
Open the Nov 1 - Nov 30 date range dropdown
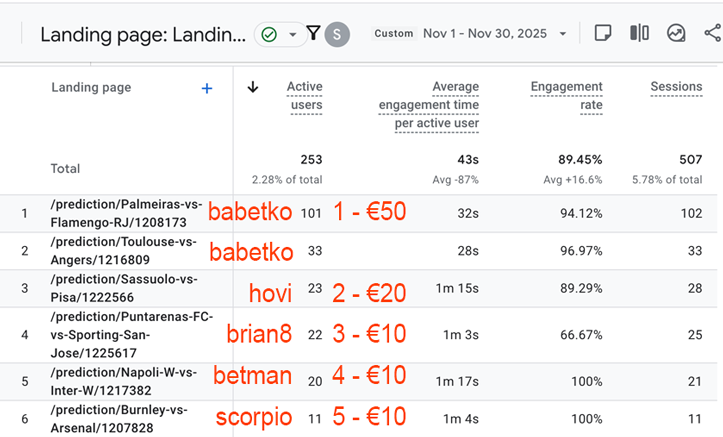click(495, 33)
